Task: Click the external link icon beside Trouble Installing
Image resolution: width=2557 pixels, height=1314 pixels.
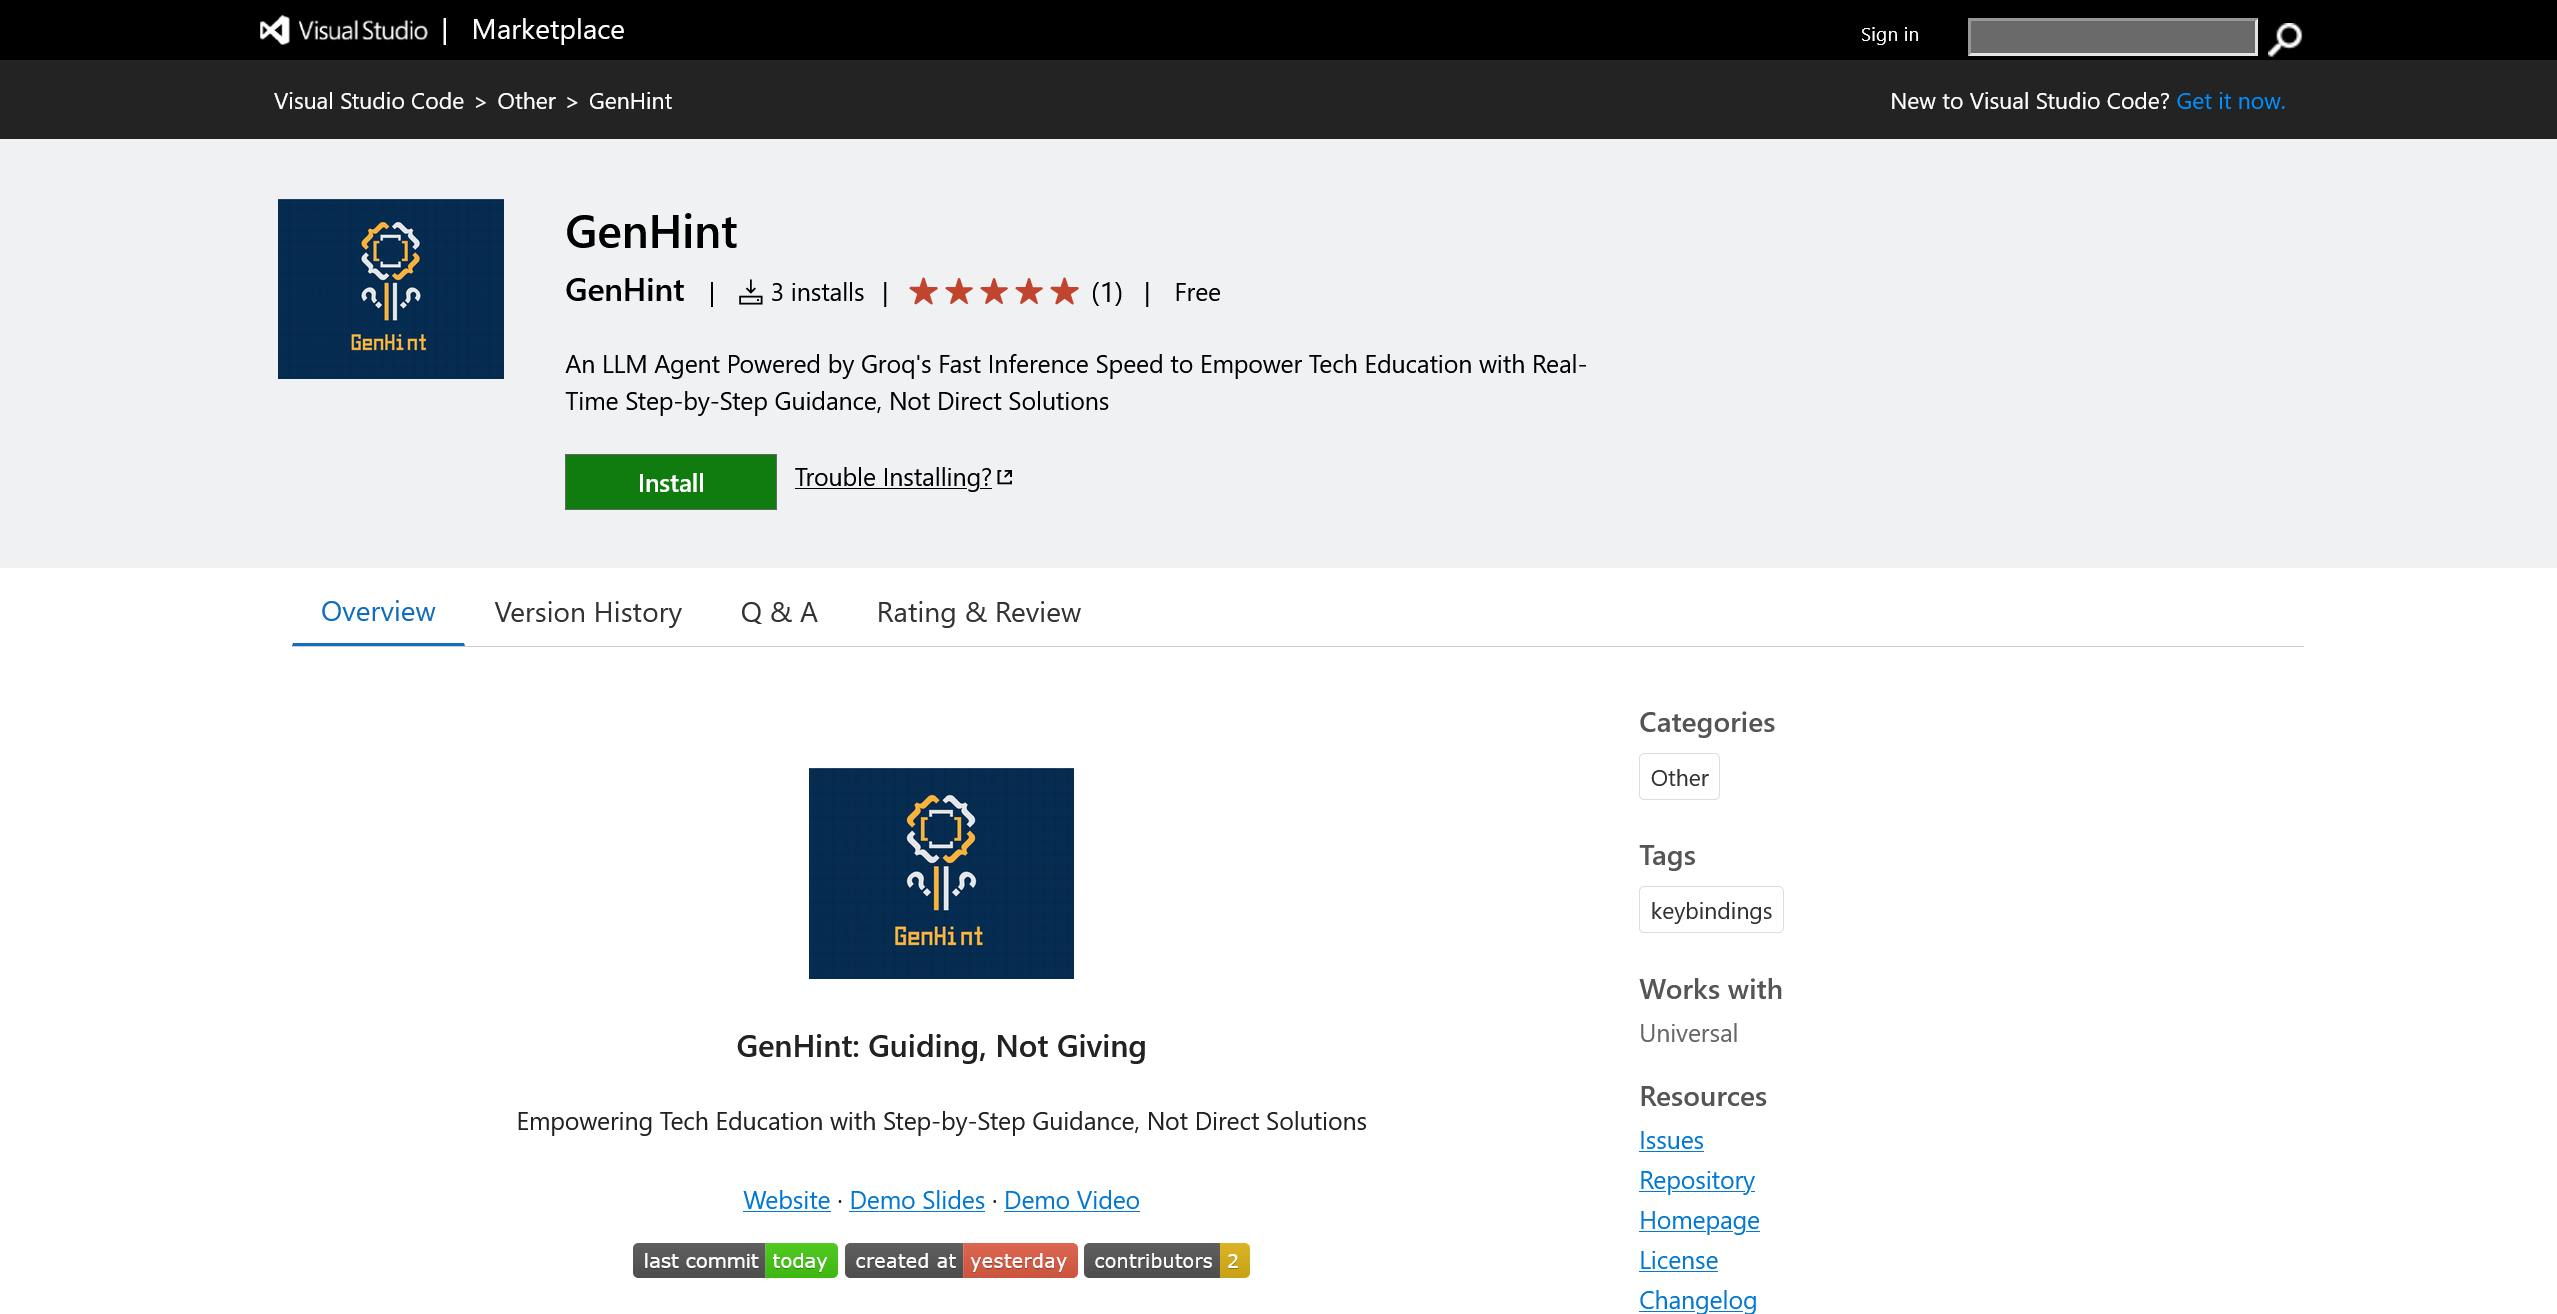Action: 1005,477
